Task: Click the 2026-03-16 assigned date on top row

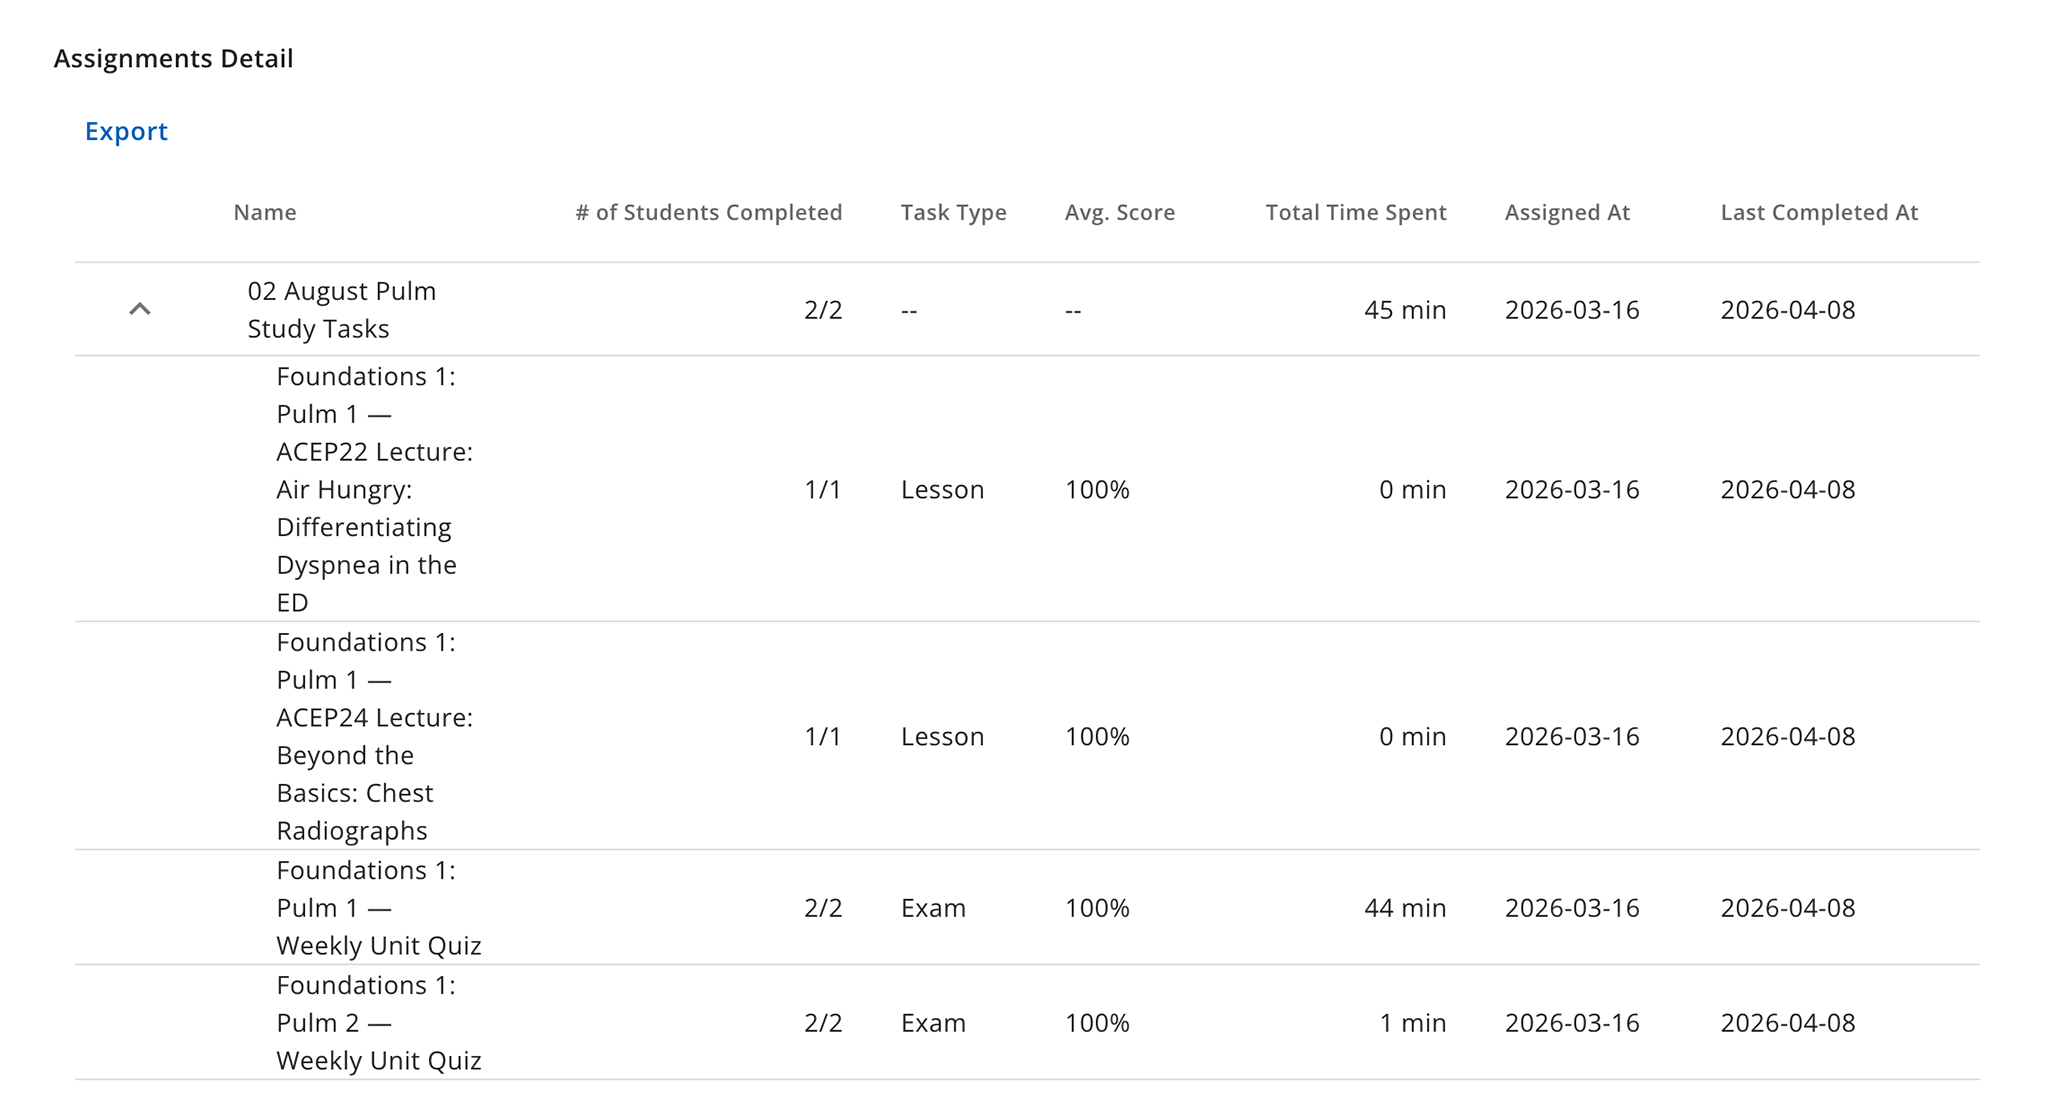Action: pos(1572,309)
